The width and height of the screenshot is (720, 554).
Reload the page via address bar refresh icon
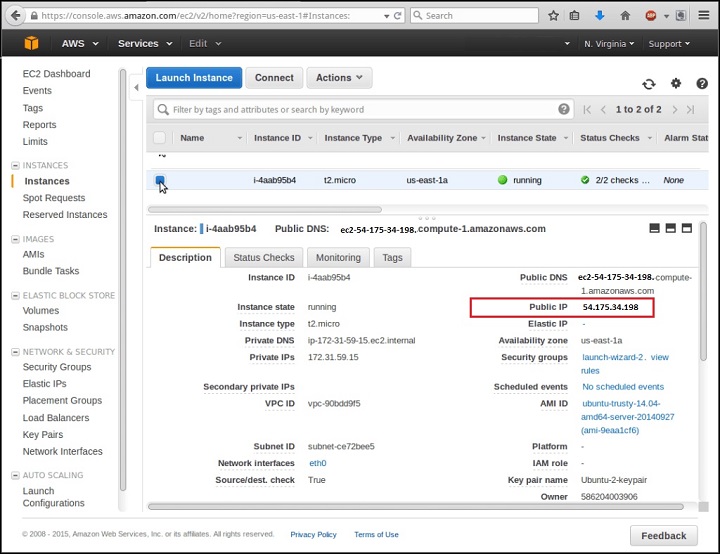pyautogui.click(x=398, y=16)
